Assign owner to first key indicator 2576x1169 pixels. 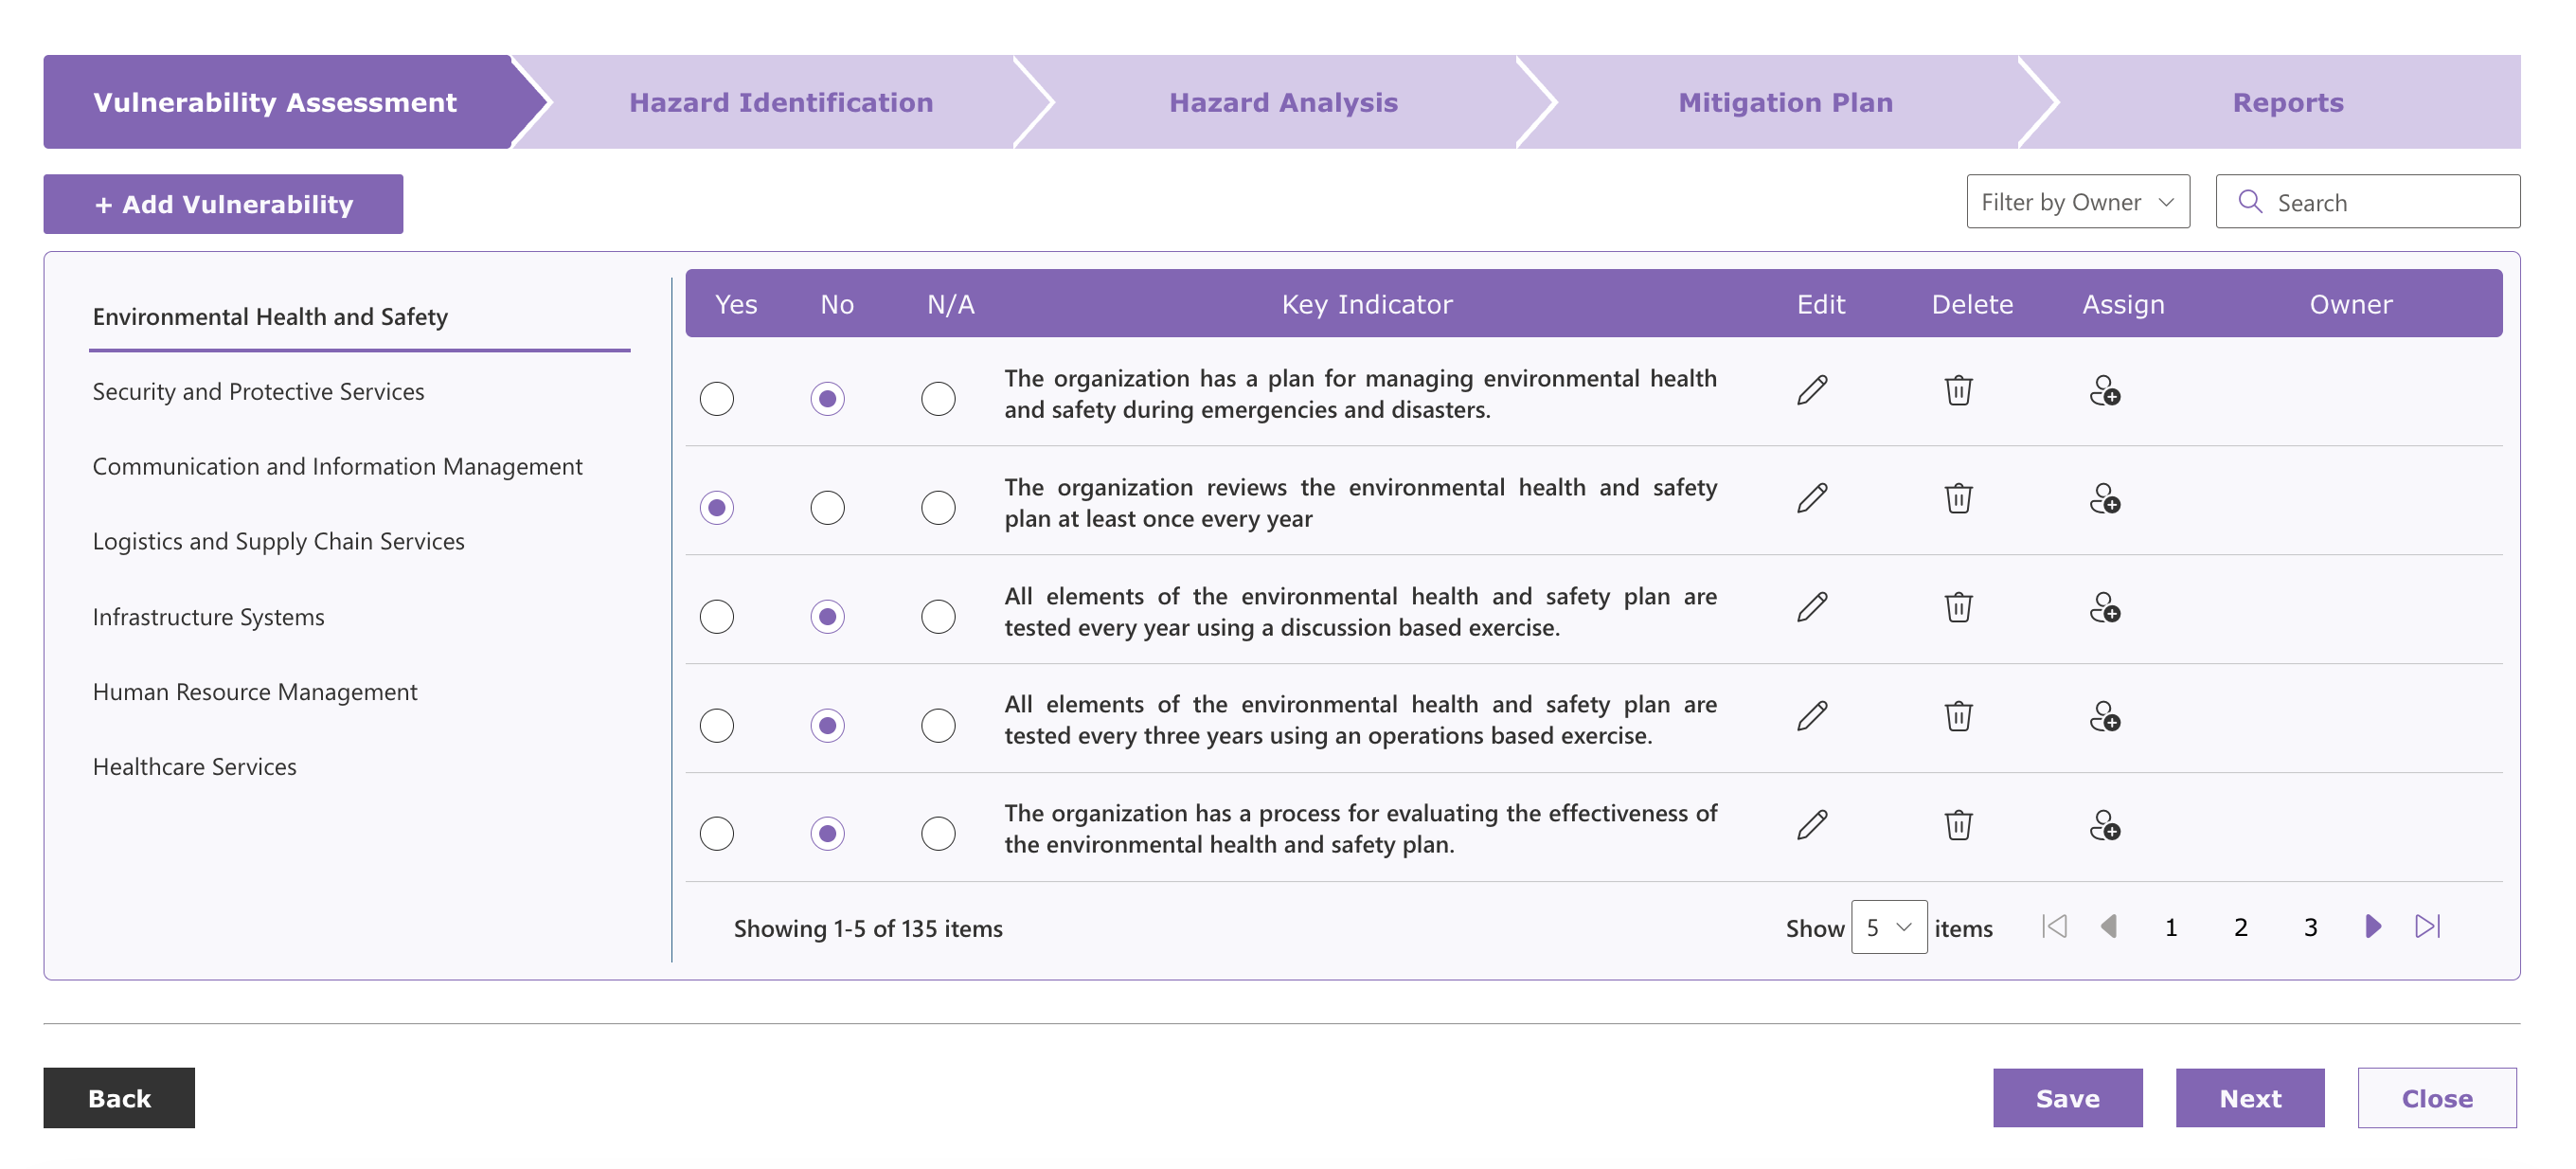pyautogui.click(x=2104, y=390)
